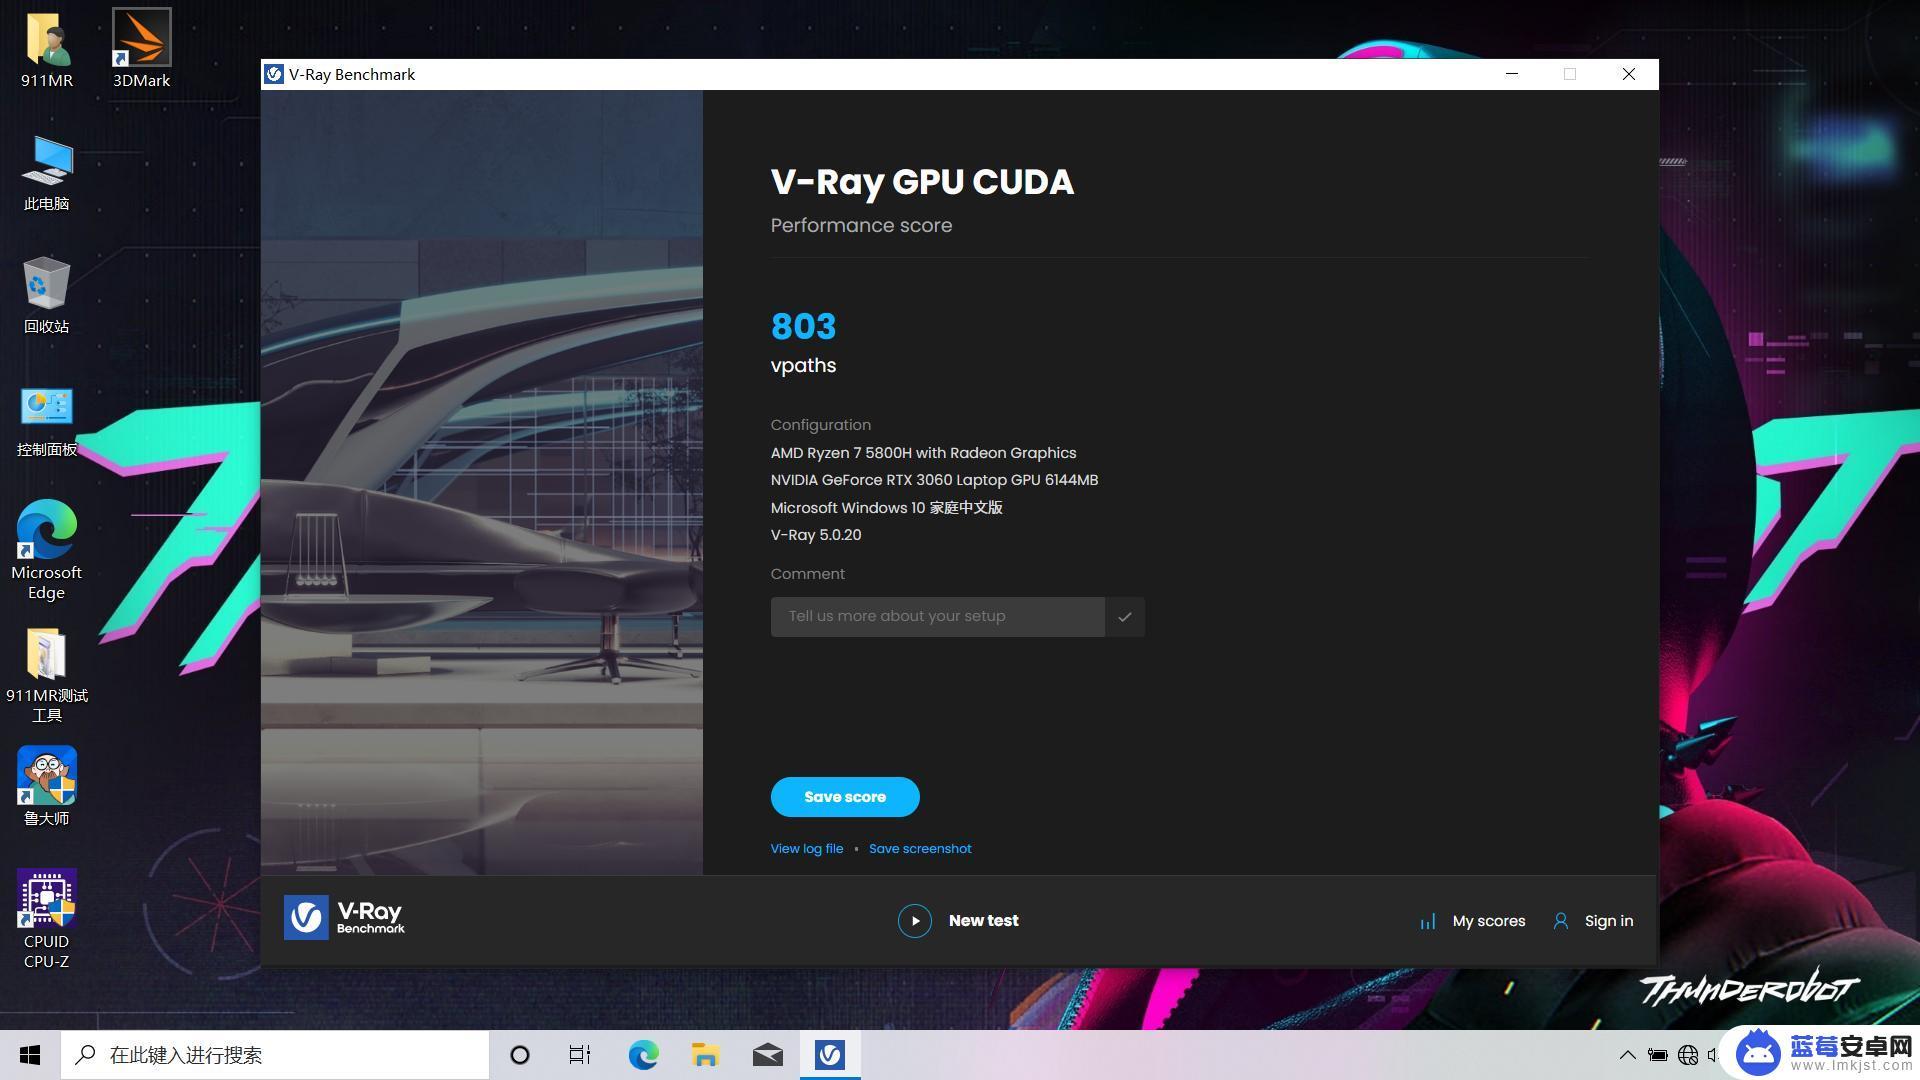Click the network globe tray icon
The width and height of the screenshot is (1920, 1080).
tap(1688, 1055)
